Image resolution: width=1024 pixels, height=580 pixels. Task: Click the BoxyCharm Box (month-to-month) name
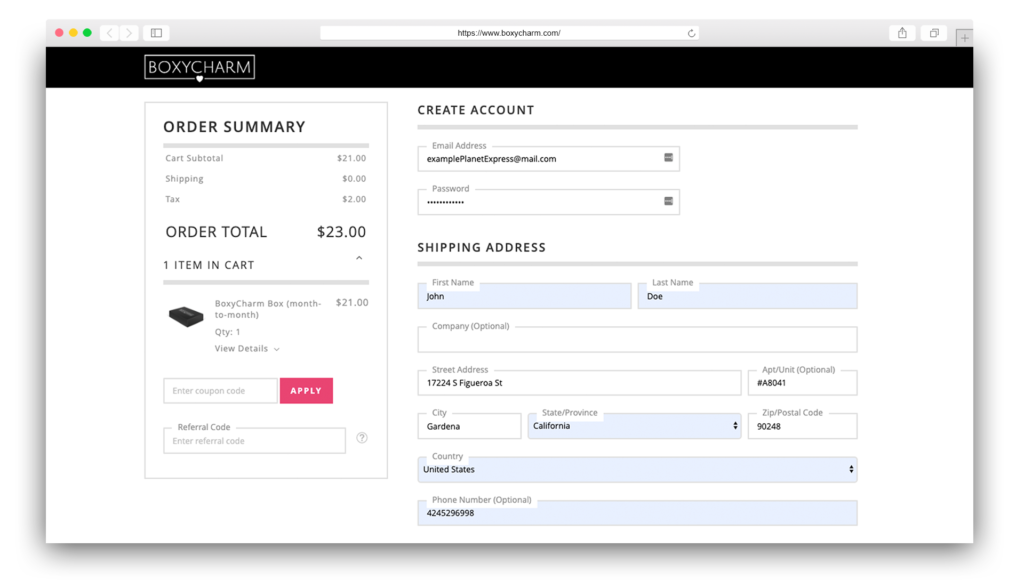[x=268, y=309]
